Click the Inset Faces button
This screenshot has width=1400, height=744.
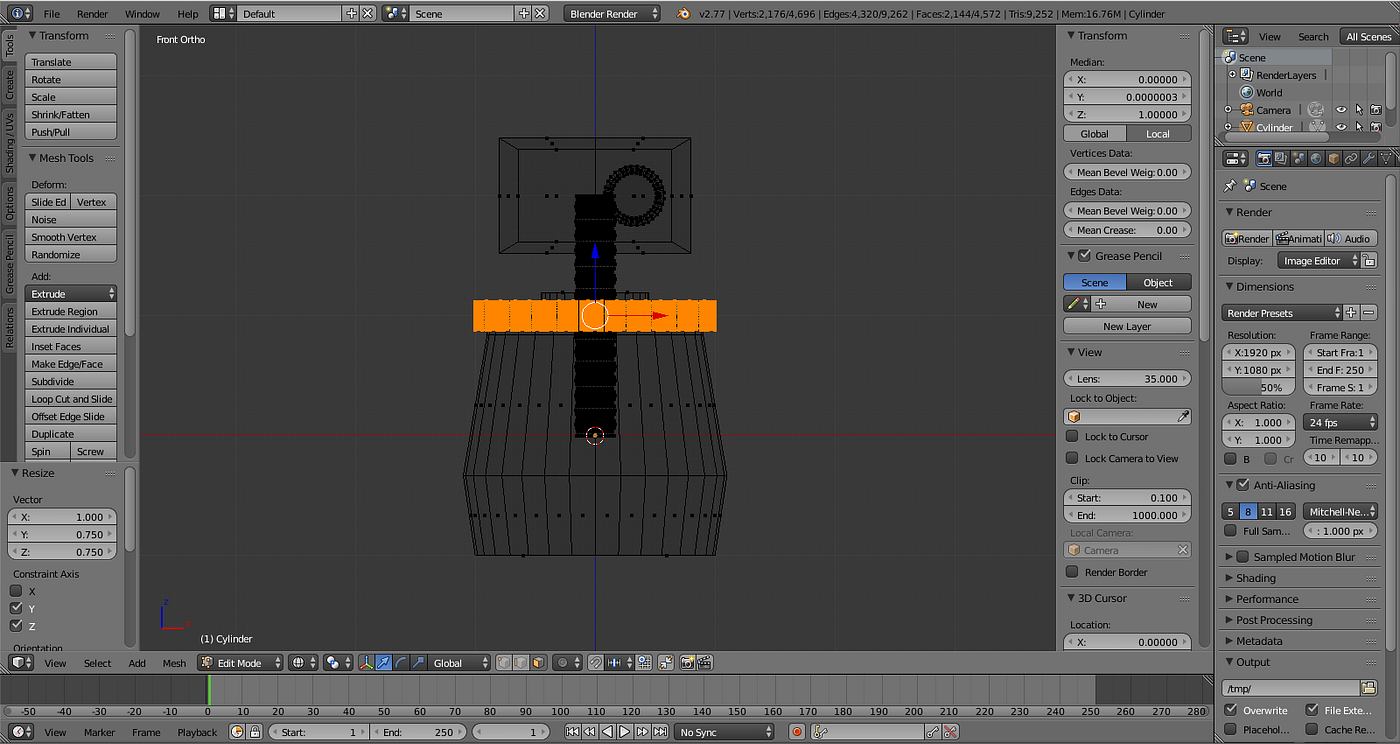pos(70,346)
